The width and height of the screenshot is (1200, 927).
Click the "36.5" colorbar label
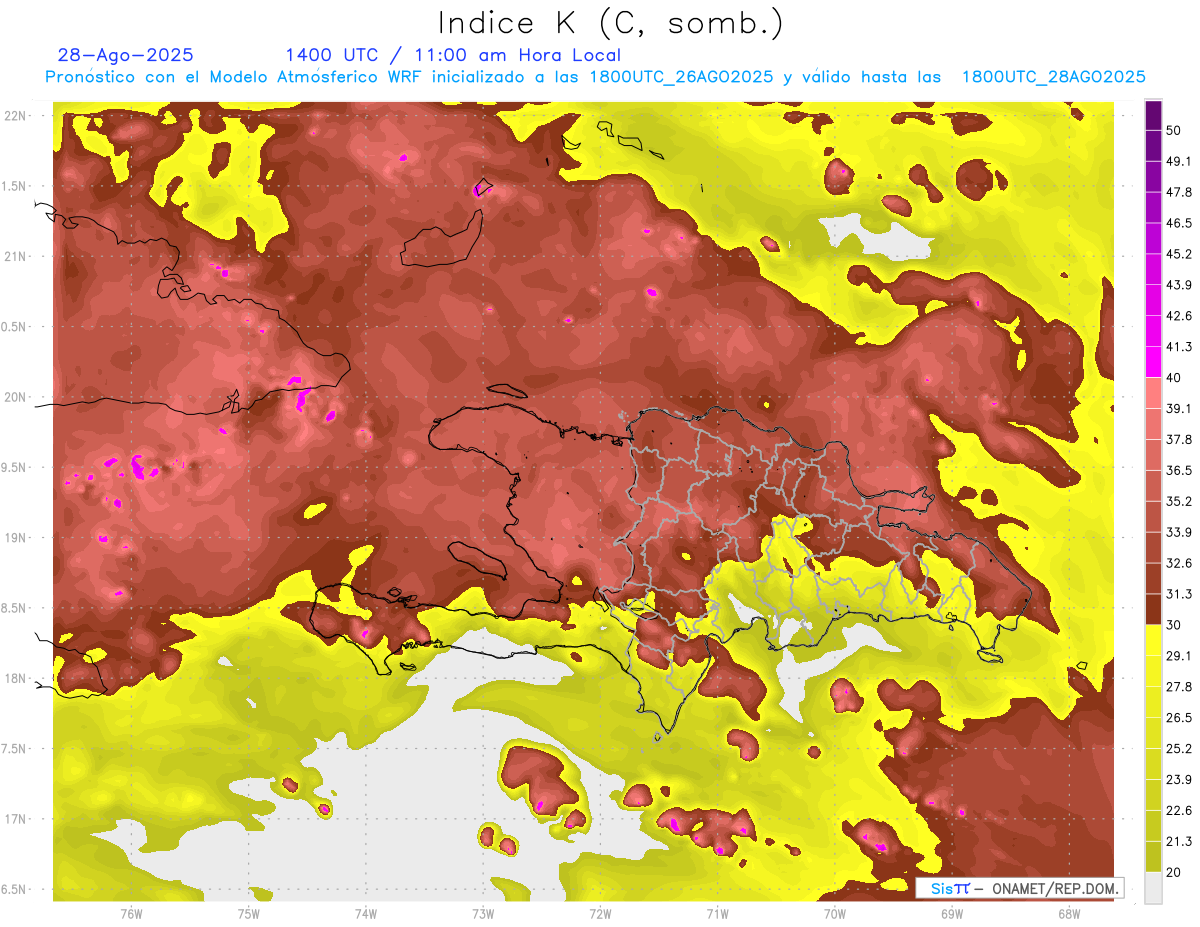coord(1179,470)
